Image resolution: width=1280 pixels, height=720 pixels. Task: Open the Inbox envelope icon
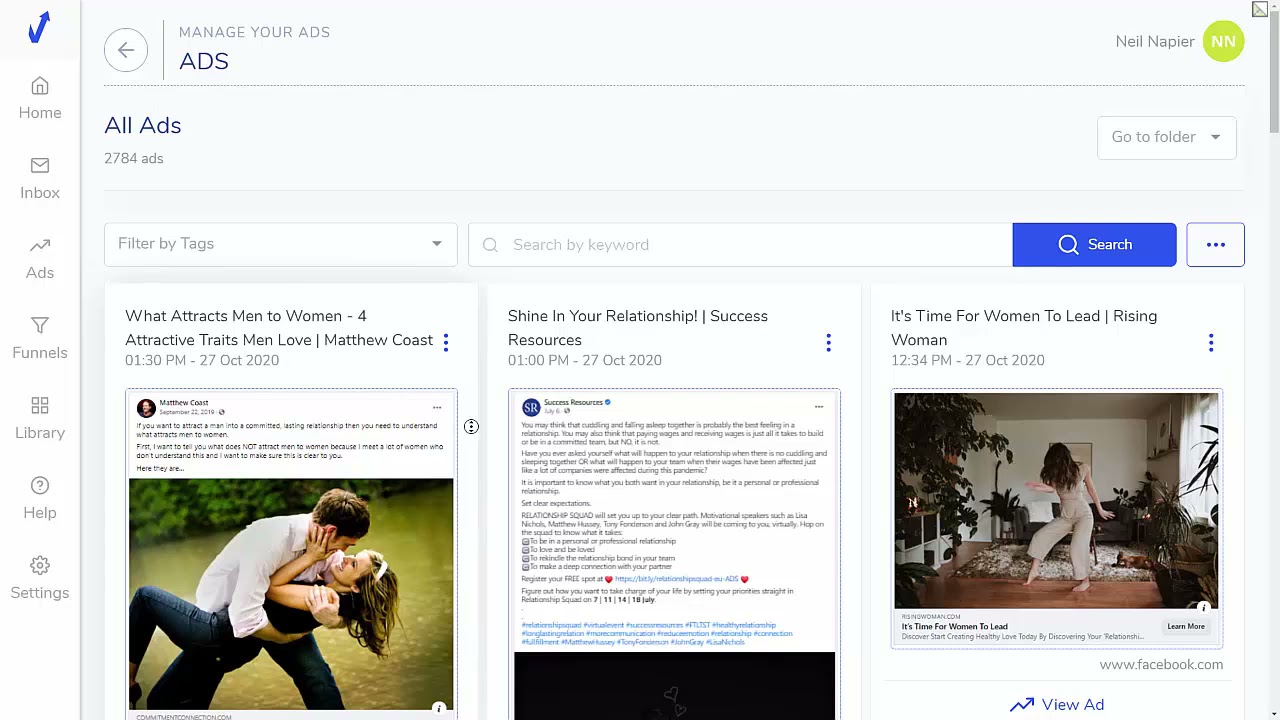pyautogui.click(x=40, y=165)
